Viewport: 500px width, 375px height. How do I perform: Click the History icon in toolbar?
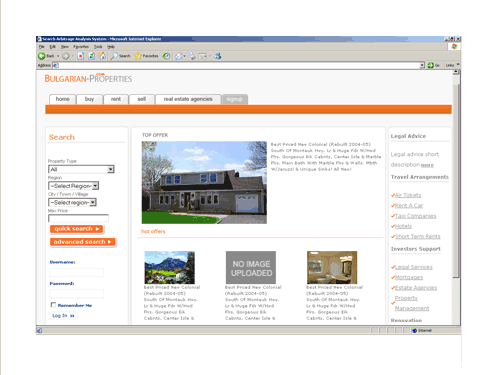[166, 56]
